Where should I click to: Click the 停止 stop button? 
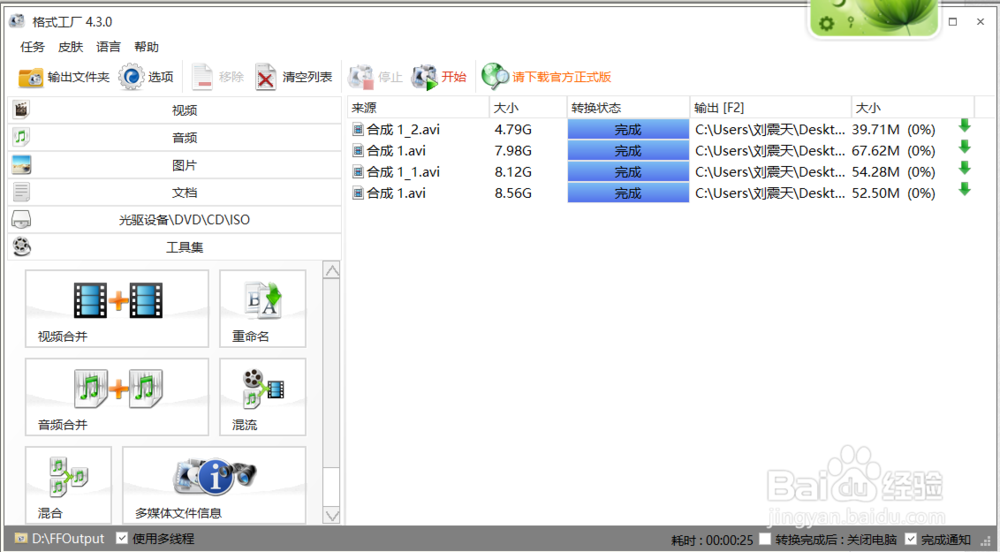pyautogui.click(x=375, y=77)
